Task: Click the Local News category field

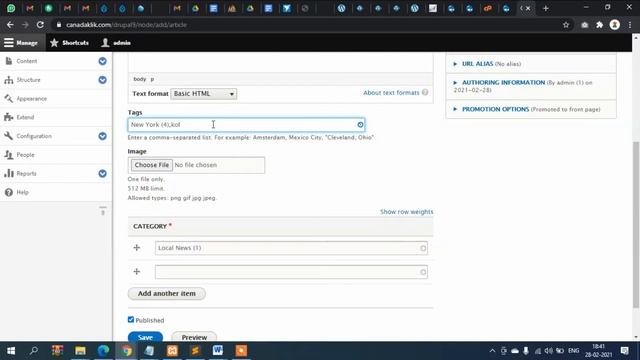Action: coord(291,248)
